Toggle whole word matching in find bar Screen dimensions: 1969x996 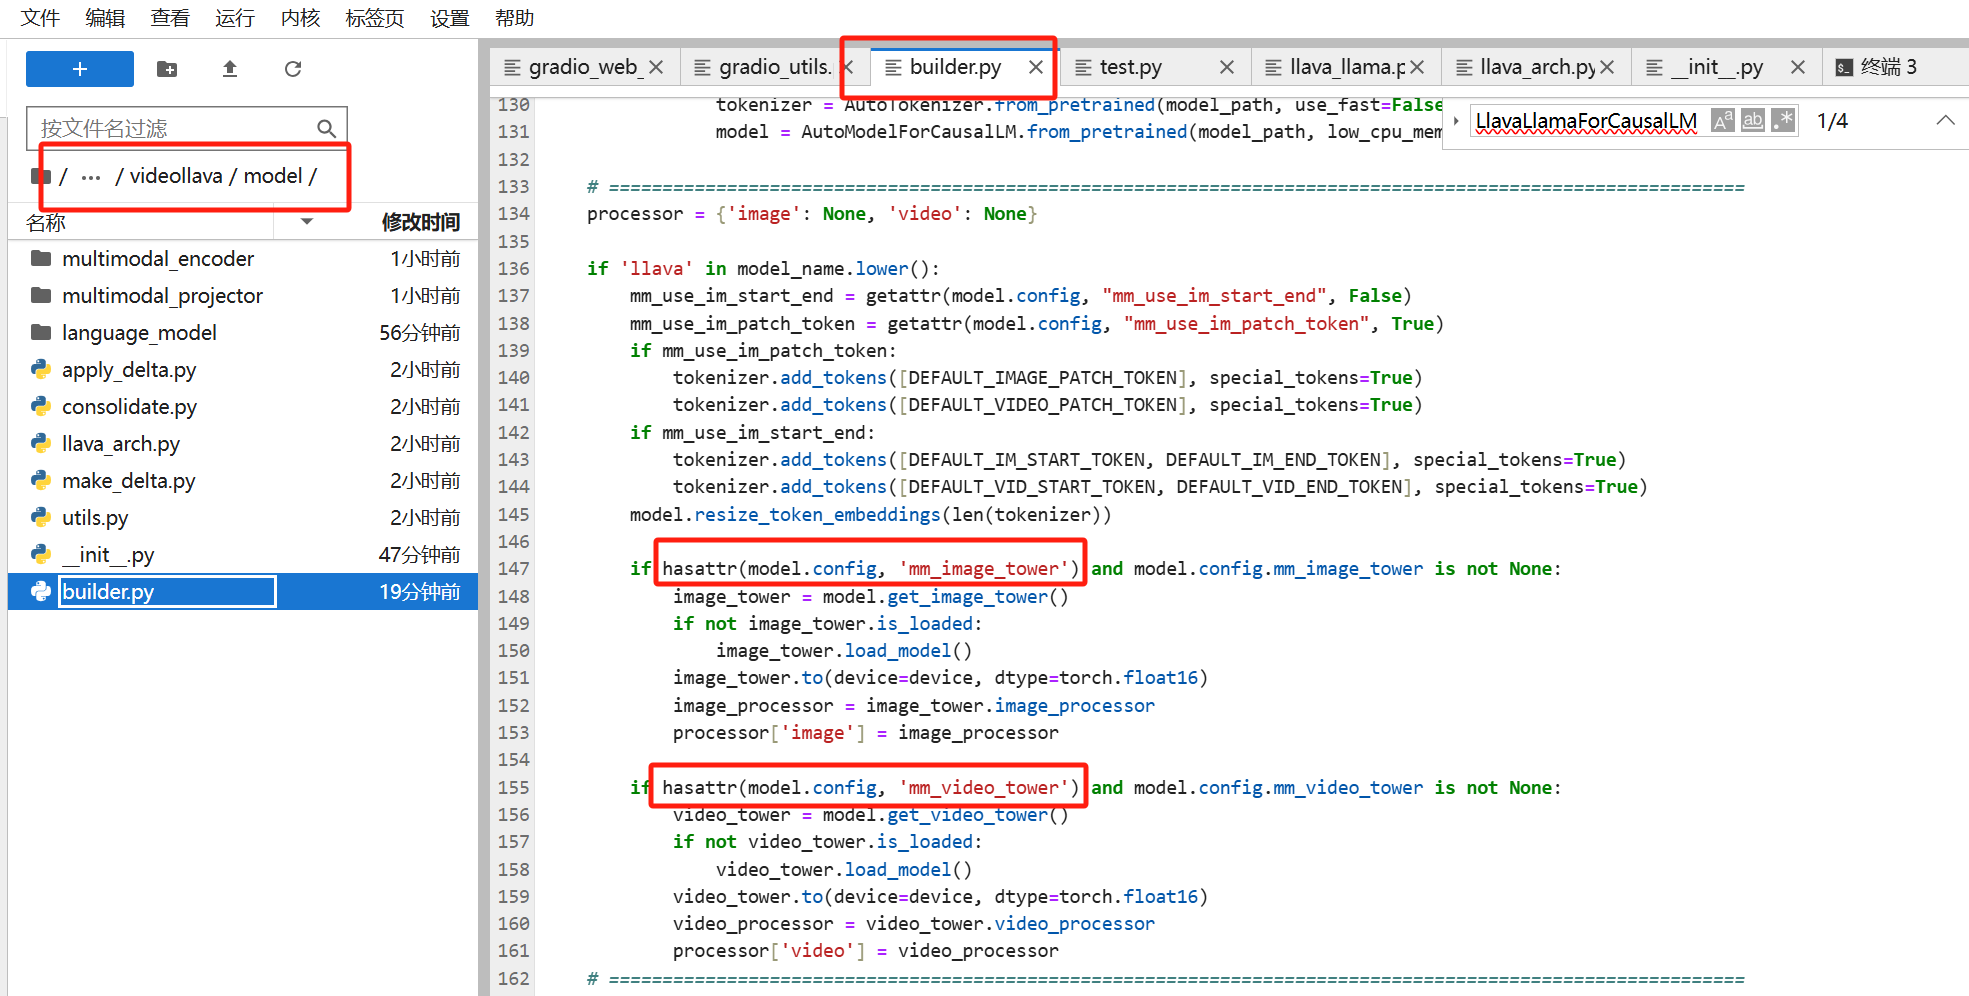click(x=1752, y=121)
